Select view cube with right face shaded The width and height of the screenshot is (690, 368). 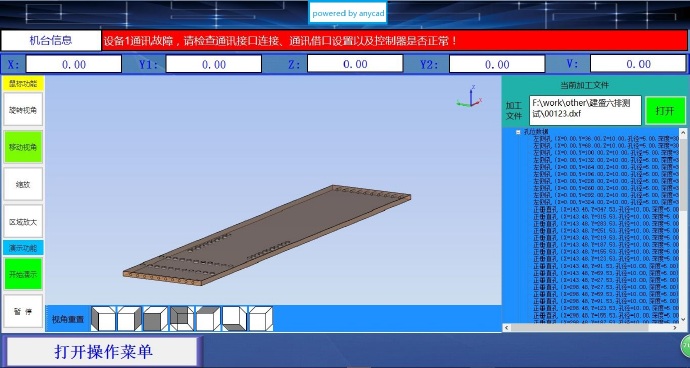click(x=129, y=319)
